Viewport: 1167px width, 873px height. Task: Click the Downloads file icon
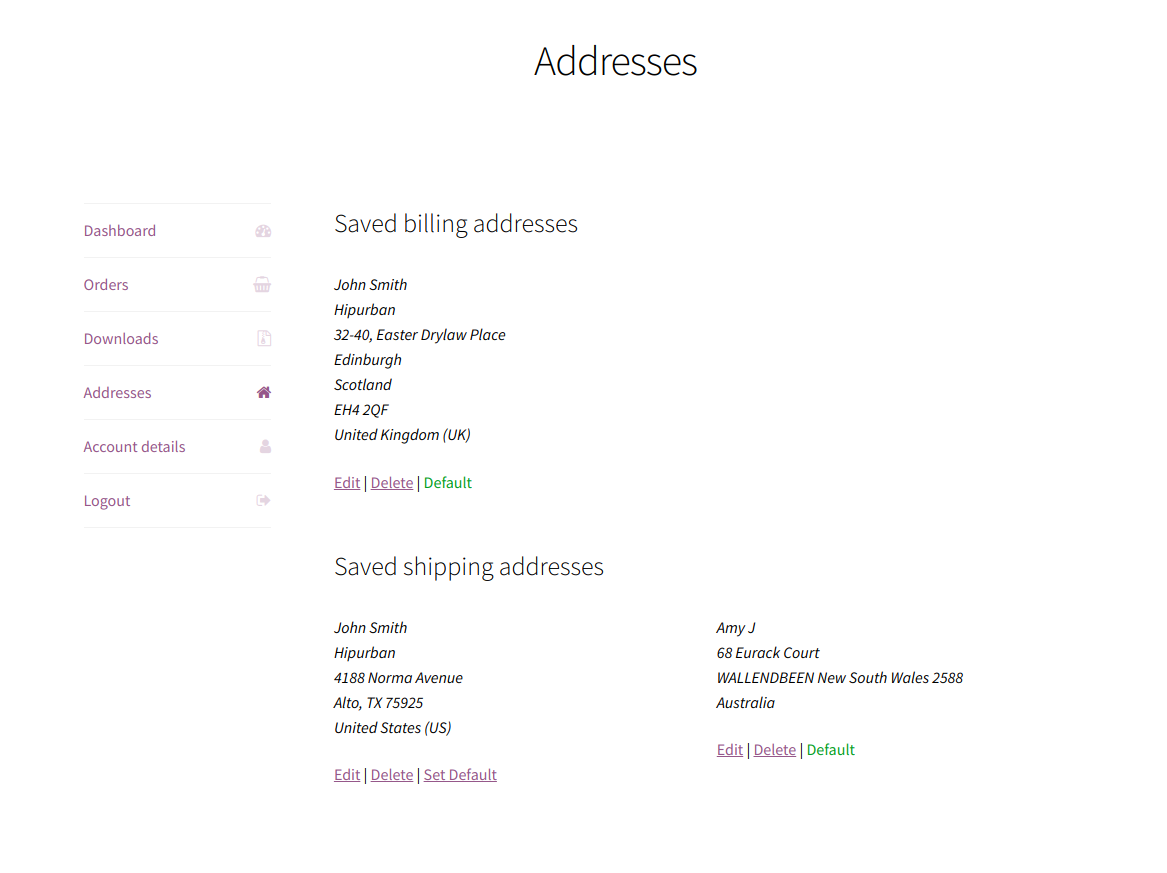(262, 338)
